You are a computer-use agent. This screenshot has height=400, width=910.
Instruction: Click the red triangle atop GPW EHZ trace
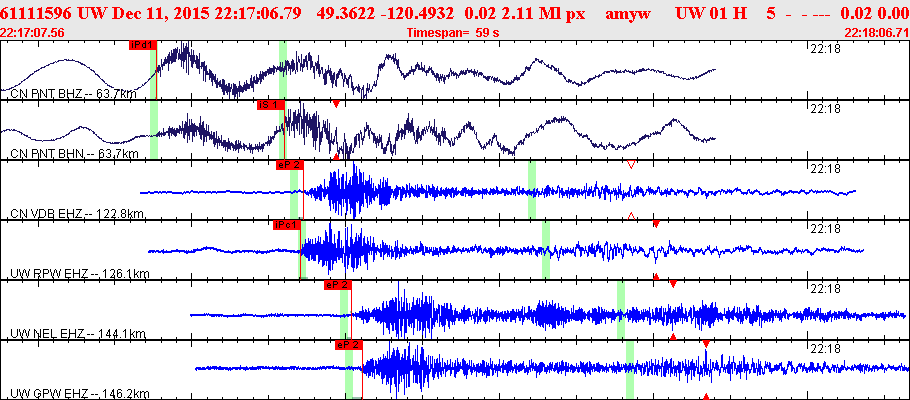click(706, 344)
